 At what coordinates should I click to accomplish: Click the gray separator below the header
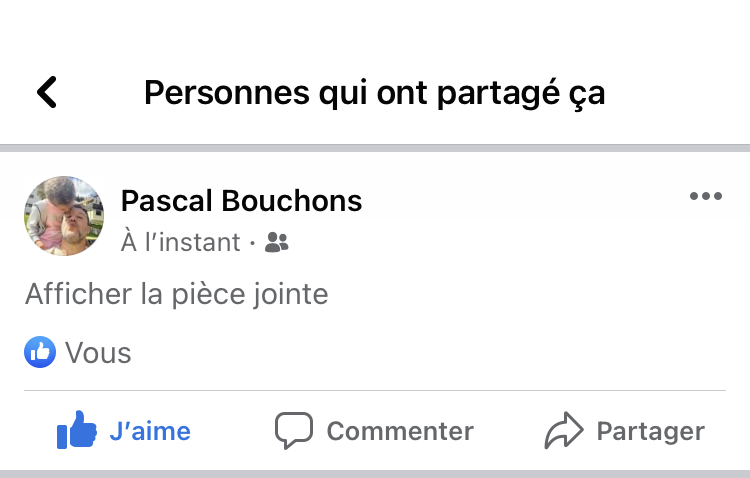pyautogui.click(x=375, y=148)
